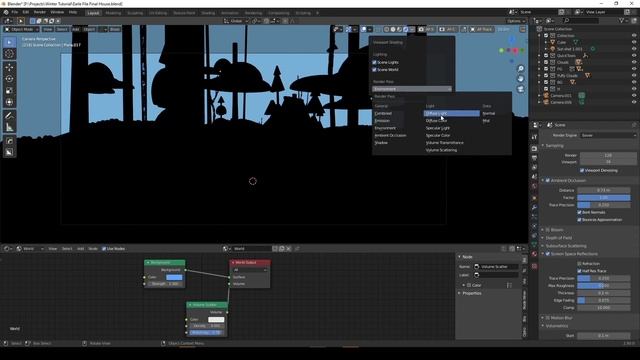Open the Render Pass dropdown field
This screenshot has width=640, height=360.
(412, 89)
